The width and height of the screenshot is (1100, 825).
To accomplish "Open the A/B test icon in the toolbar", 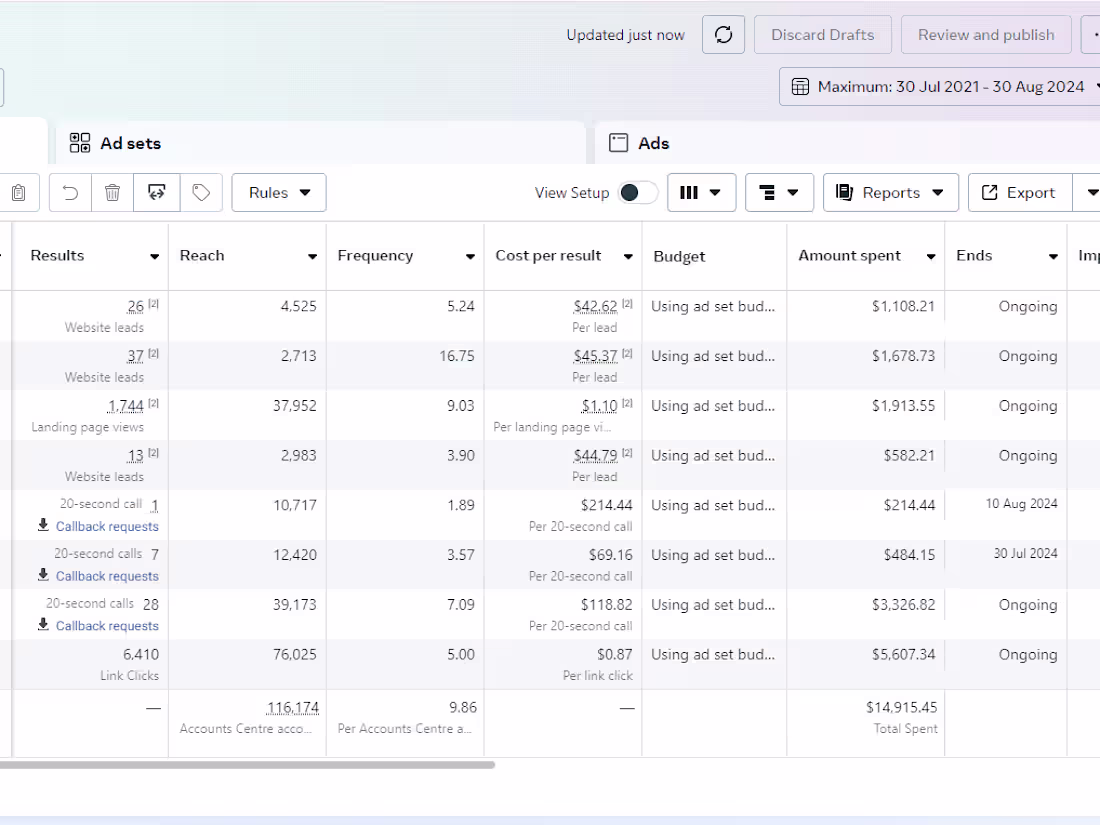I will click(x=156, y=192).
